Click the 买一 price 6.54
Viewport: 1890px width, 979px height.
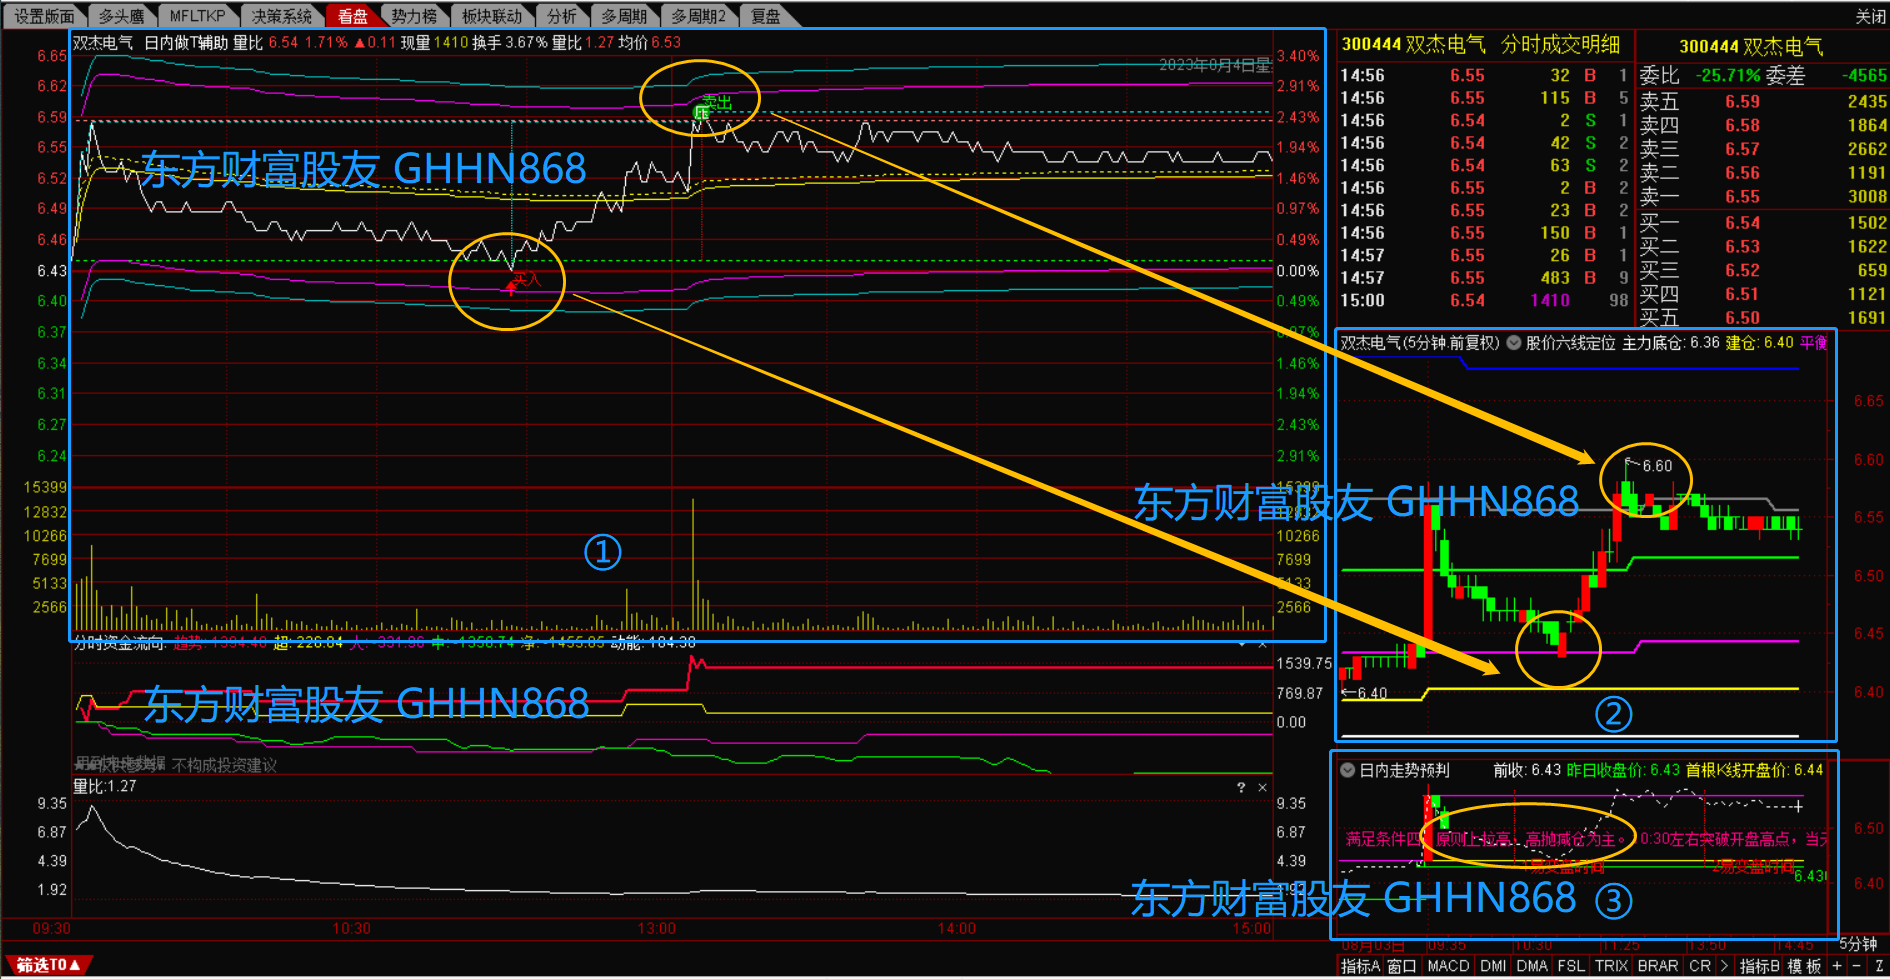(1742, 223)
